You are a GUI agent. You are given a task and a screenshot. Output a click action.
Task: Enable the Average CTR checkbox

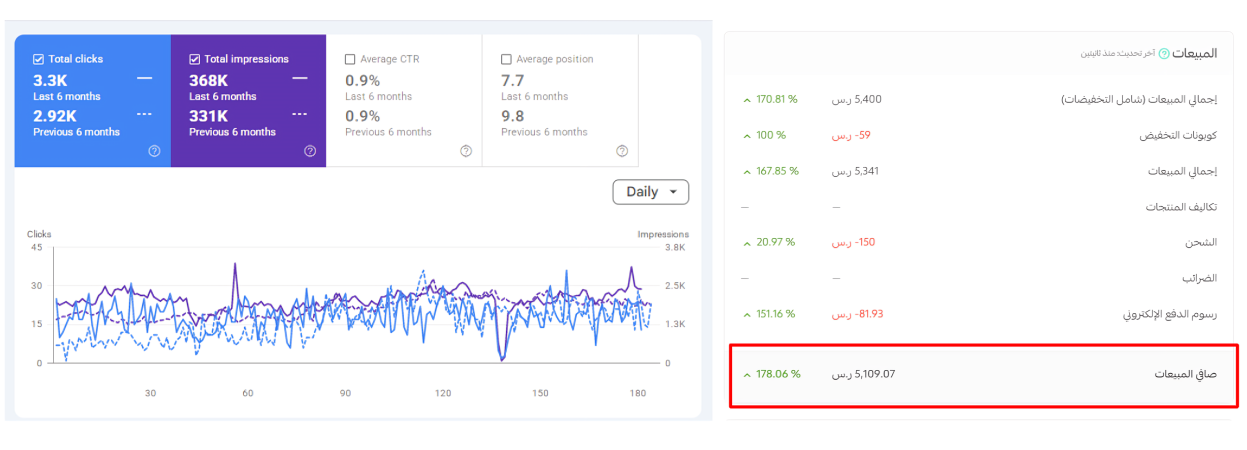coord(350,59)
